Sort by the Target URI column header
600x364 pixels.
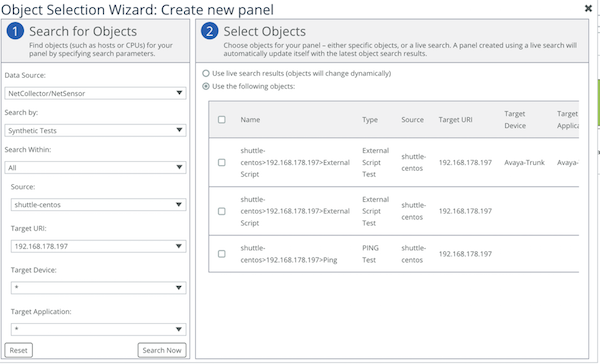coord(455,119)
